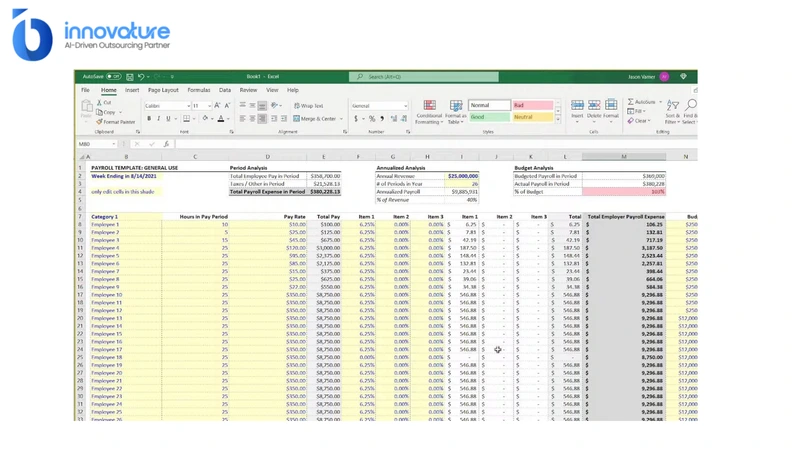Click the Insert Function fx icon
The height and width of the screenshot is (450, 800).
166,144
